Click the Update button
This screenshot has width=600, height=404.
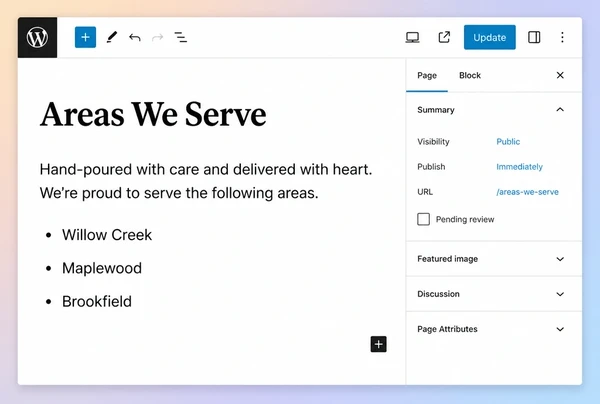[490, 37]
